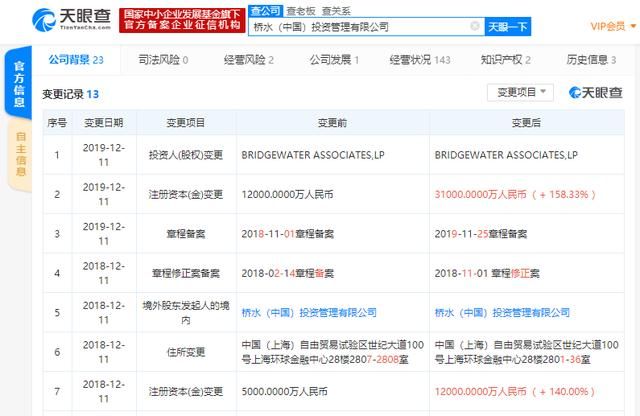Select the address ending 2801-36室
This screenshot has height=416, width=640.
[x=527, y=352]
